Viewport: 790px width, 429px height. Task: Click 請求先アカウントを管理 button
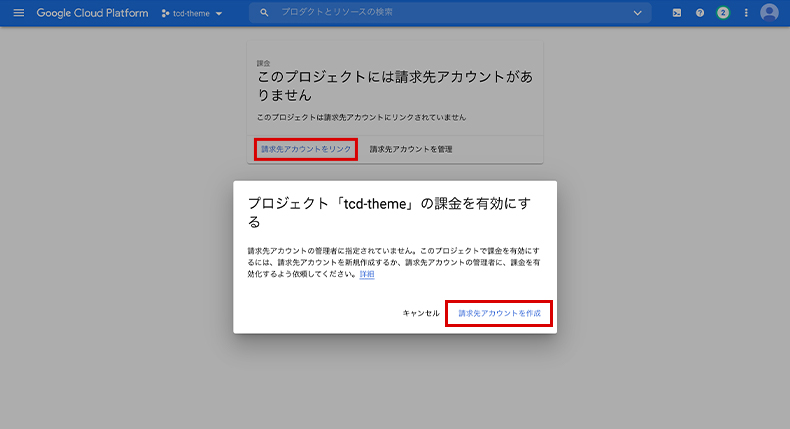411,149
